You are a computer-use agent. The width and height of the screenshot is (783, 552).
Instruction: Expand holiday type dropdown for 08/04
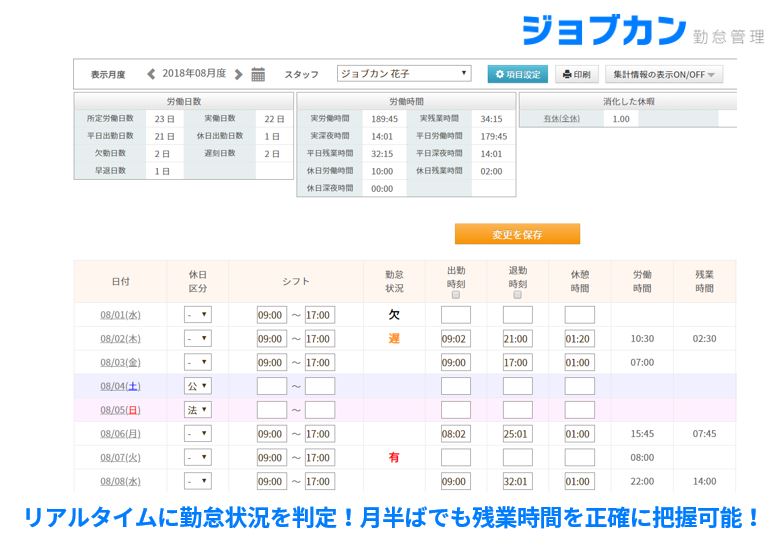click(197, 386)
